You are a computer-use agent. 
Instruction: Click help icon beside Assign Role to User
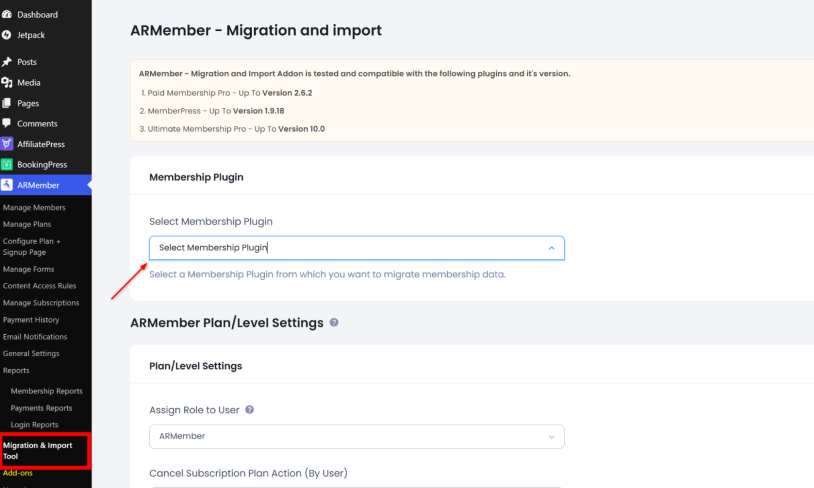pos(249,410)
